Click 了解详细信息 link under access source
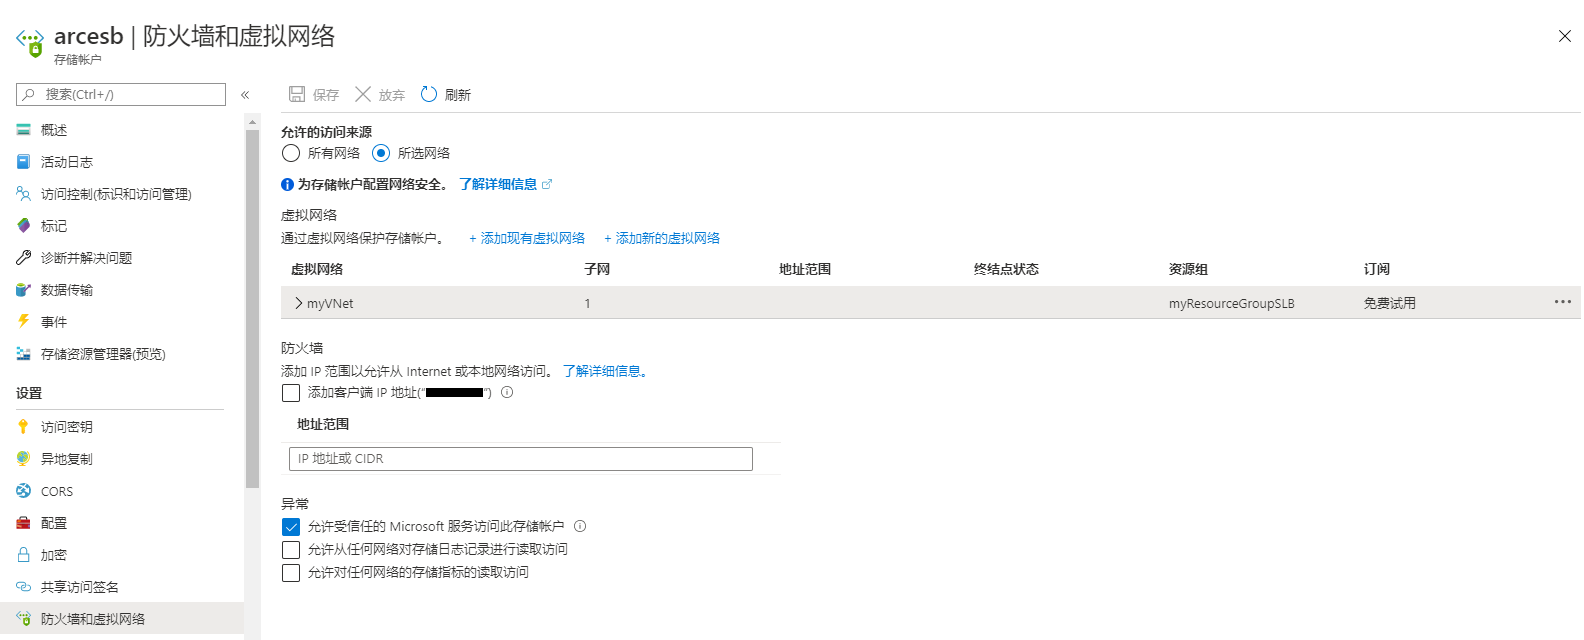Viewport: 1584px width, 640px height. [x=498, y=184]
